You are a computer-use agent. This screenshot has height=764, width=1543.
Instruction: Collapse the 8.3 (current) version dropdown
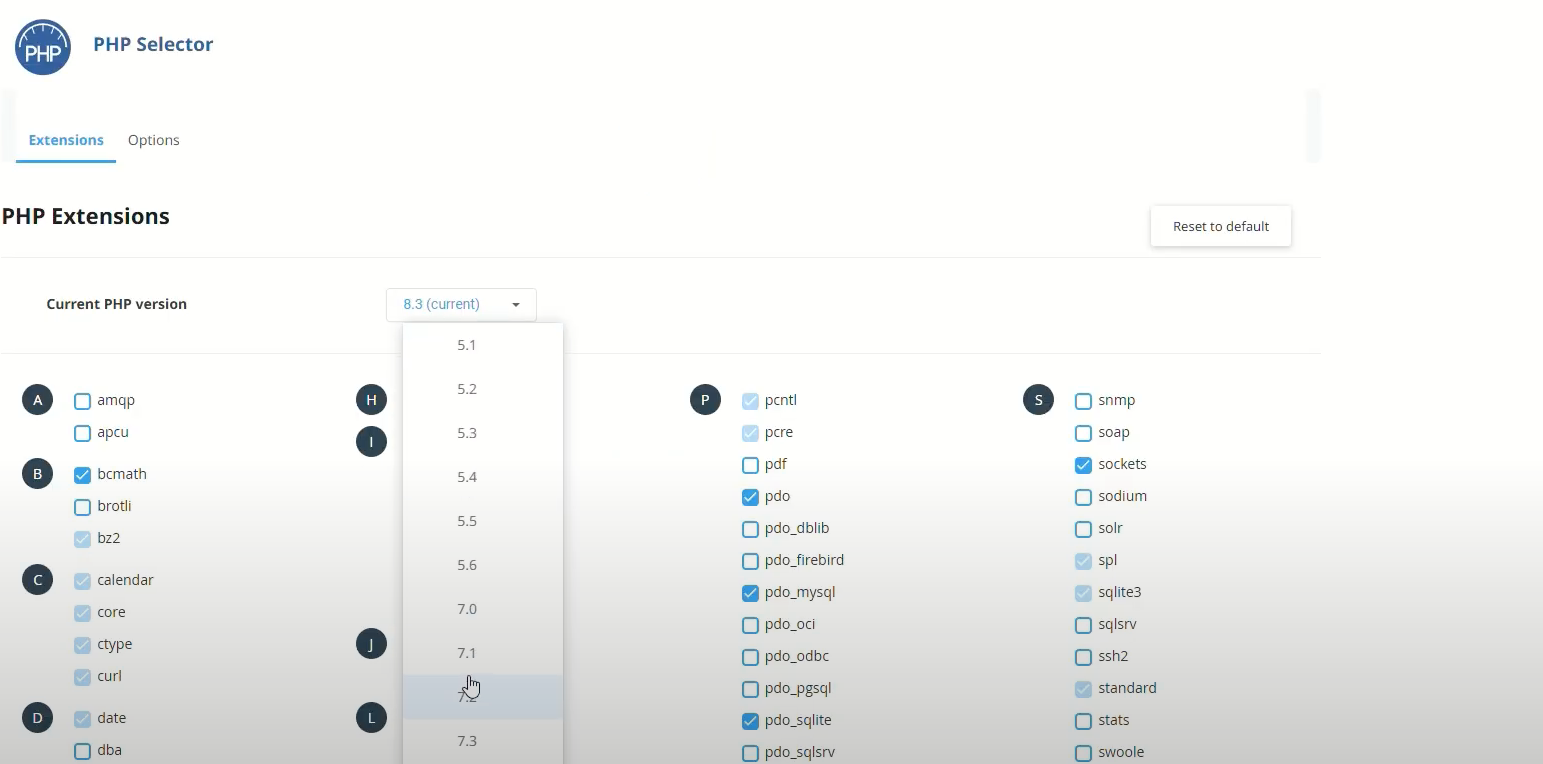click(x=461, y=305)
